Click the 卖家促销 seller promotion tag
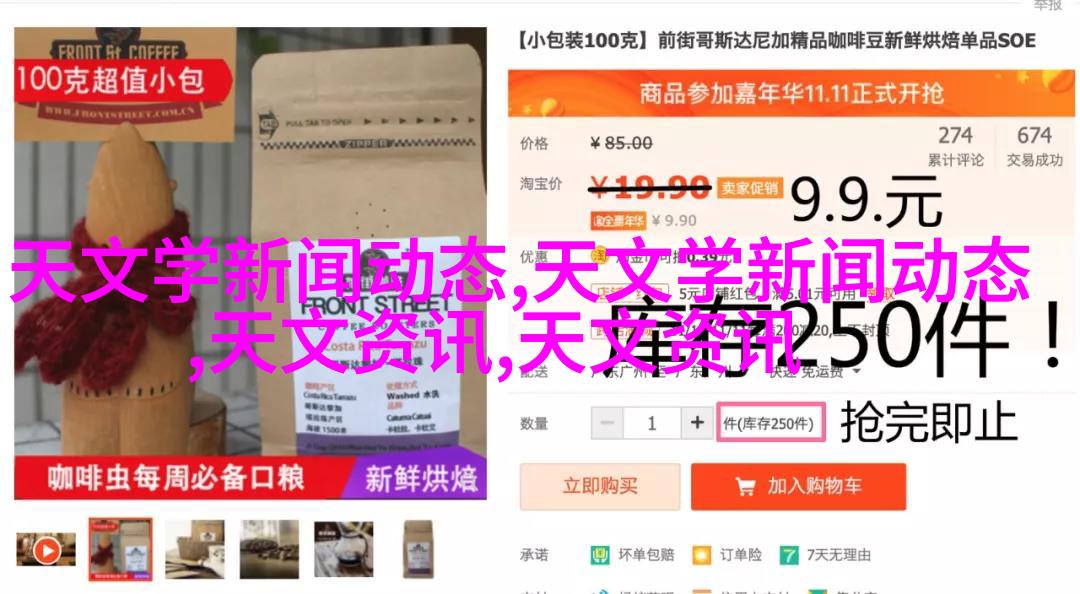Screen dimensions: 1080x594 749,188
